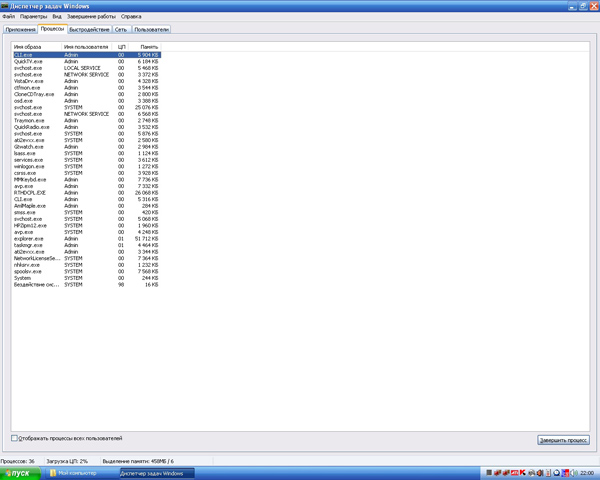Select svchost.exe run by LOCAL SERVICE
This screenshot has width=600, height=480.
click(86, 68)
